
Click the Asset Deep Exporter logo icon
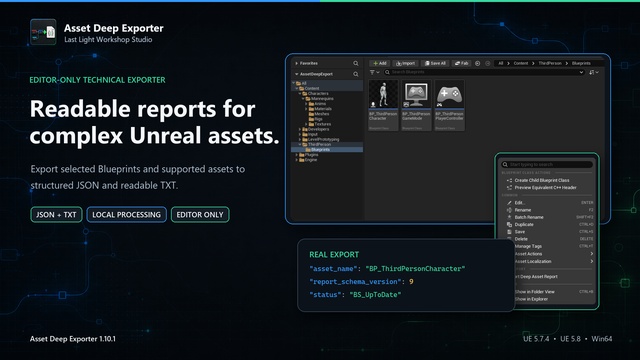point(43,32)
